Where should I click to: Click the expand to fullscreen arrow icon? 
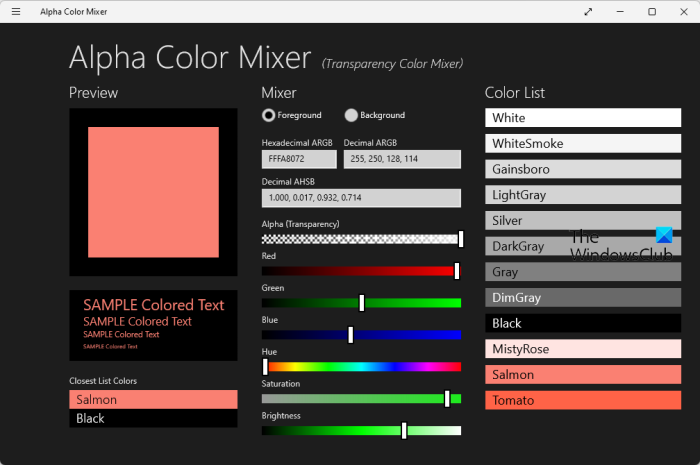pyautogui.click(x=587, y=12)
